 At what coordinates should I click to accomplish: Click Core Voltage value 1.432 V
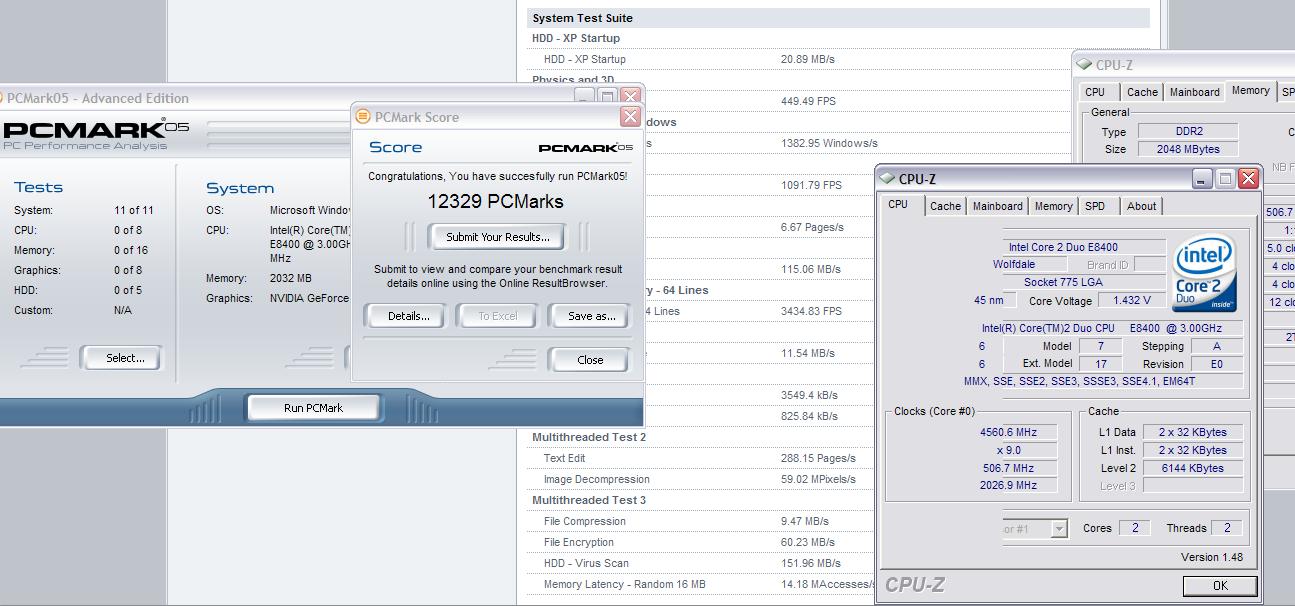[1131, 300]
